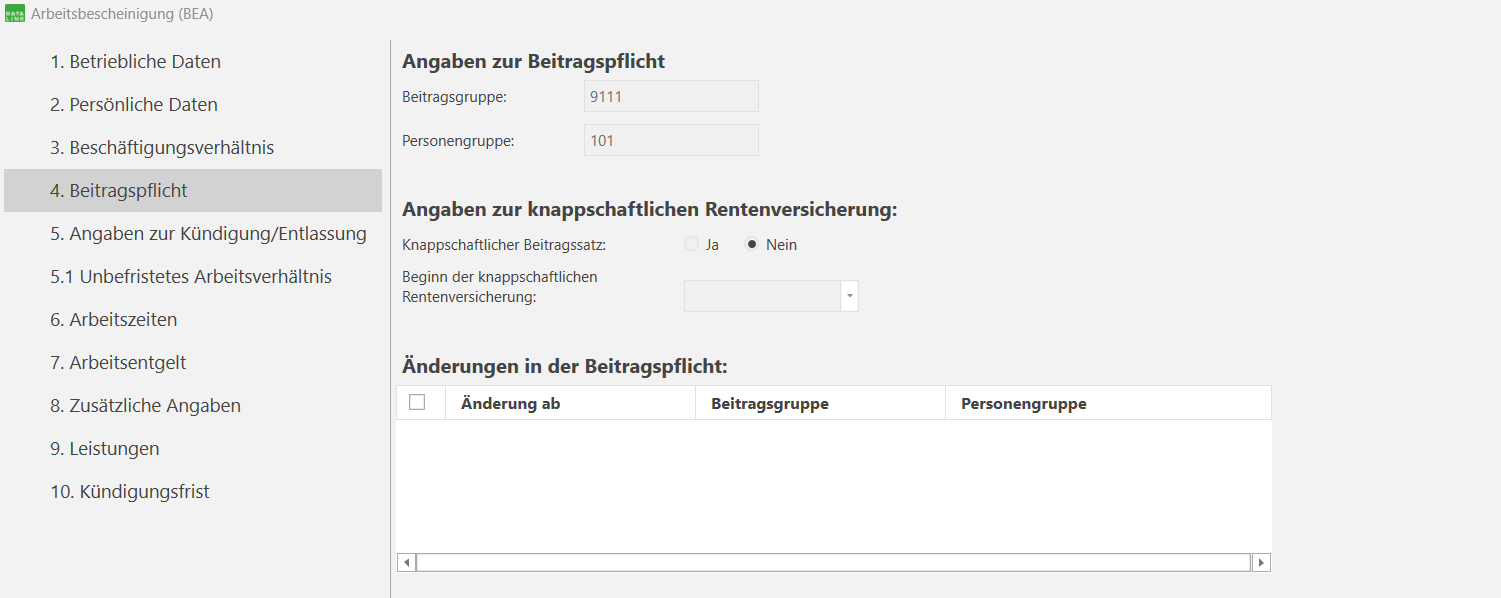Open "7. Arbeitsentgelt"
The image size is (1501, 598).
pyautogui.click(x=116, y=362)
